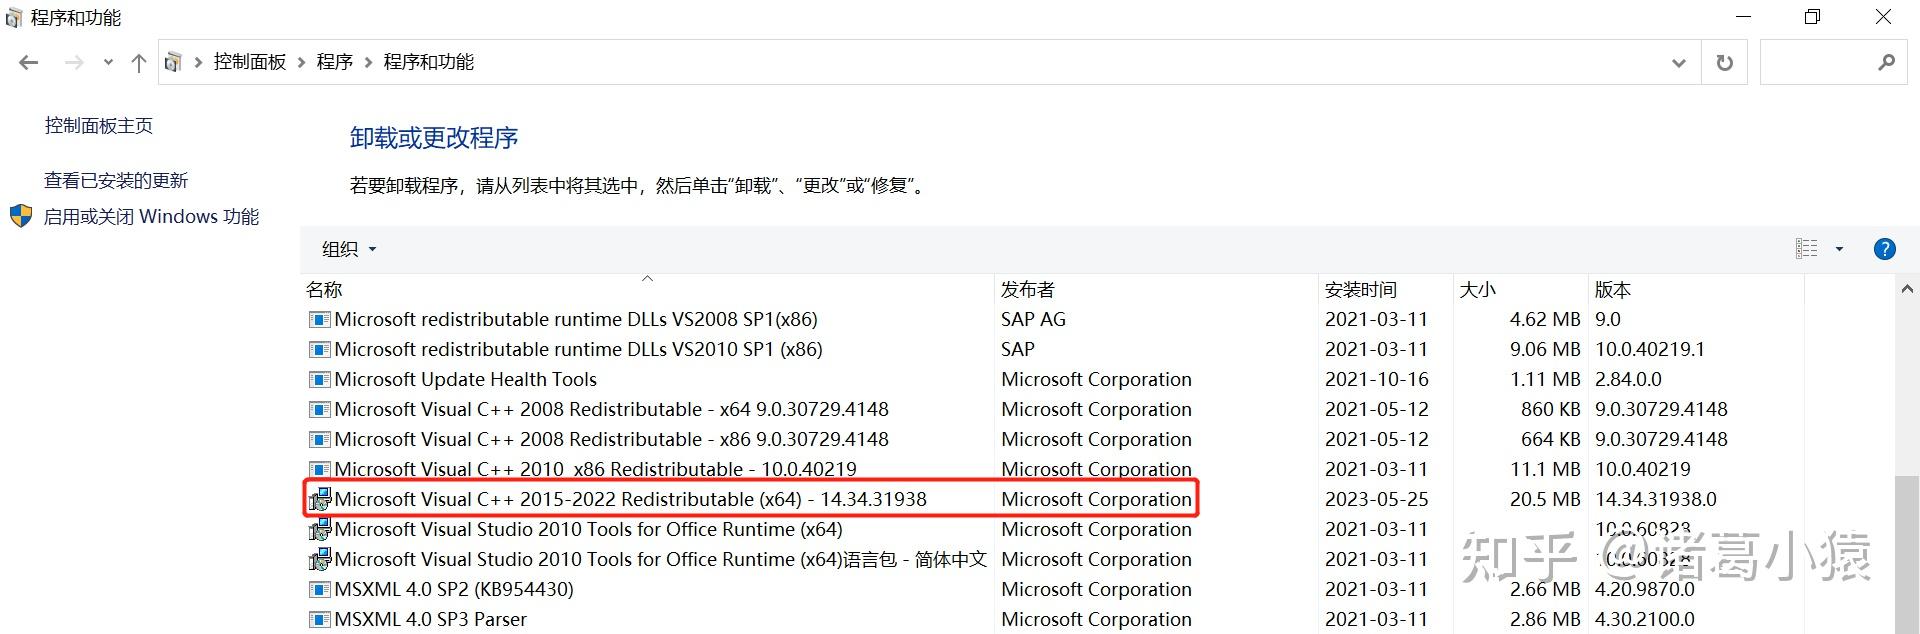Select 程序和功能 breadcrumb

click(x=429, y=62)
